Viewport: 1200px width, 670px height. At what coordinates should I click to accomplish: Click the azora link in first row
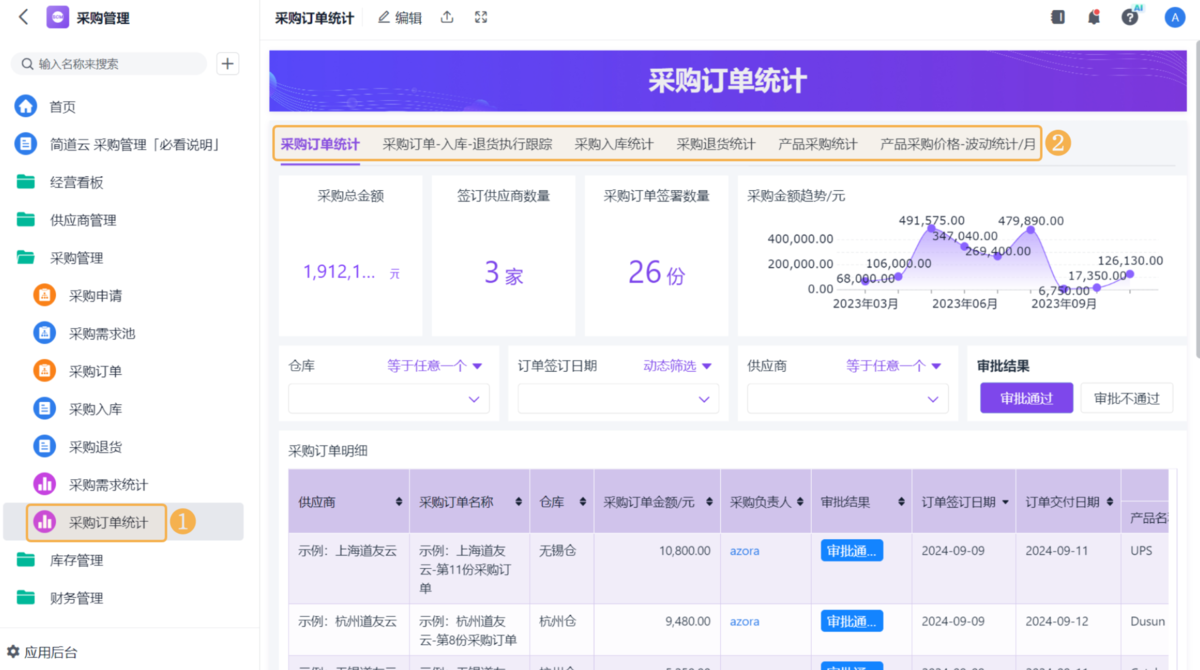[x=744, y=550]
